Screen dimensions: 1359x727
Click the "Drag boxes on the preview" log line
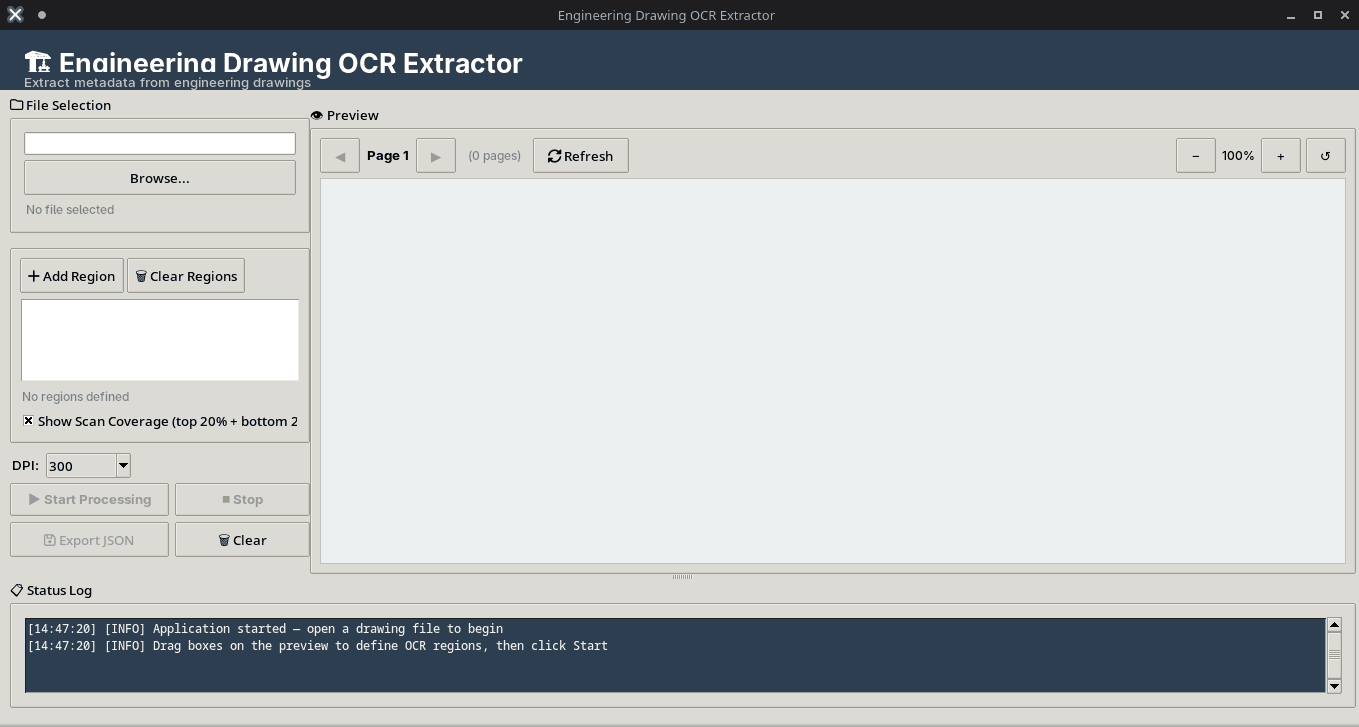(x=317, y=646)
